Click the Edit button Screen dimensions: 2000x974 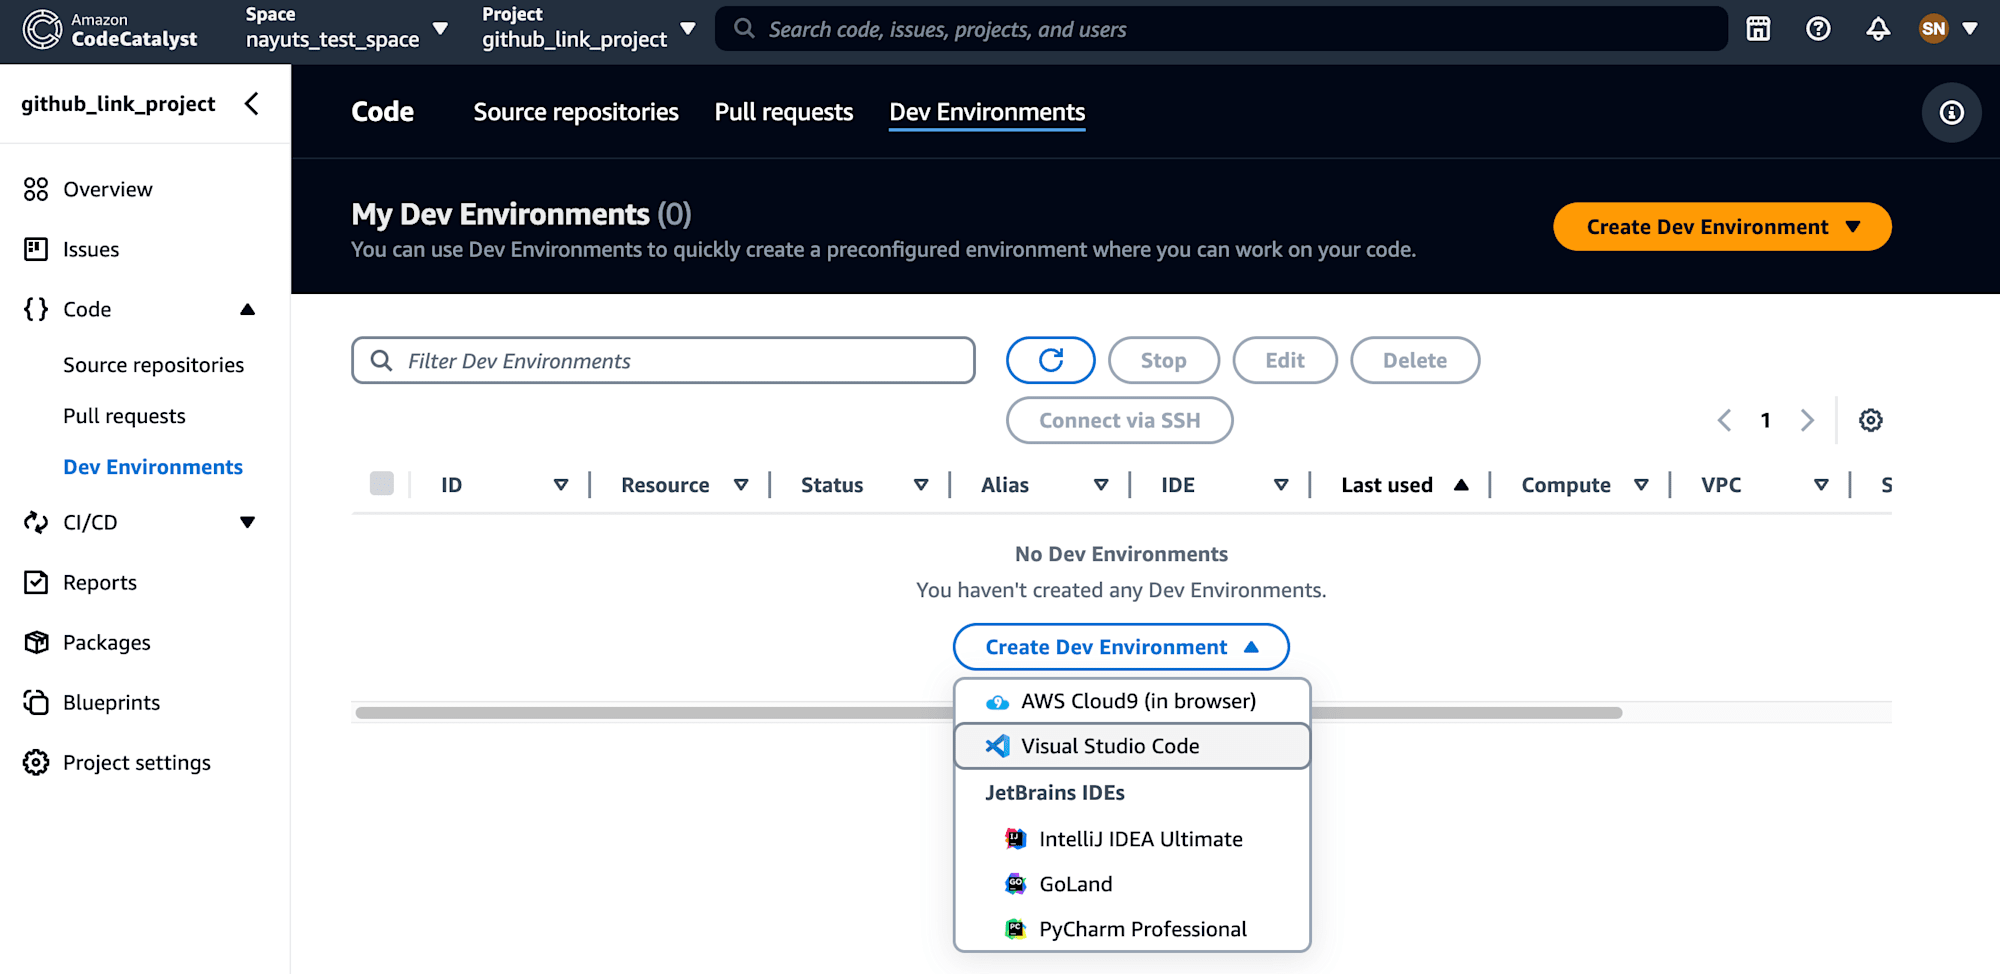click(1285, 360)
